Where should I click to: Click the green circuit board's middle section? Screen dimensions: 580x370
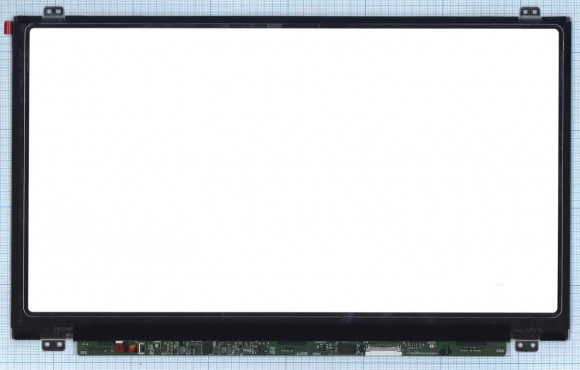(x=291, y=348)
